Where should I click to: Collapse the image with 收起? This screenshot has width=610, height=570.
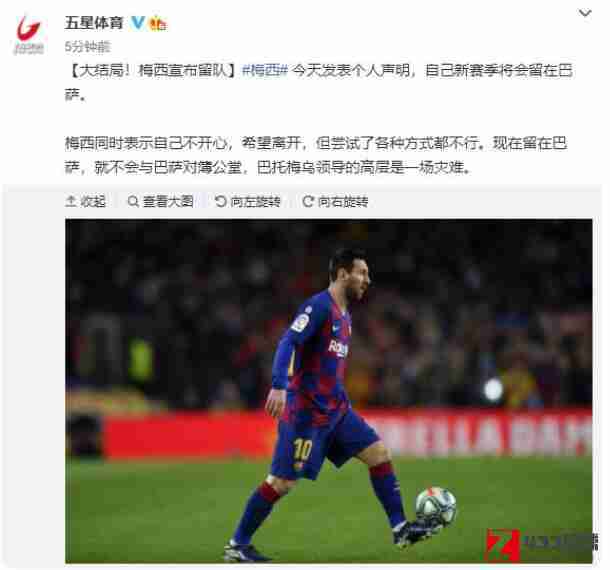(x=85, y=201)
